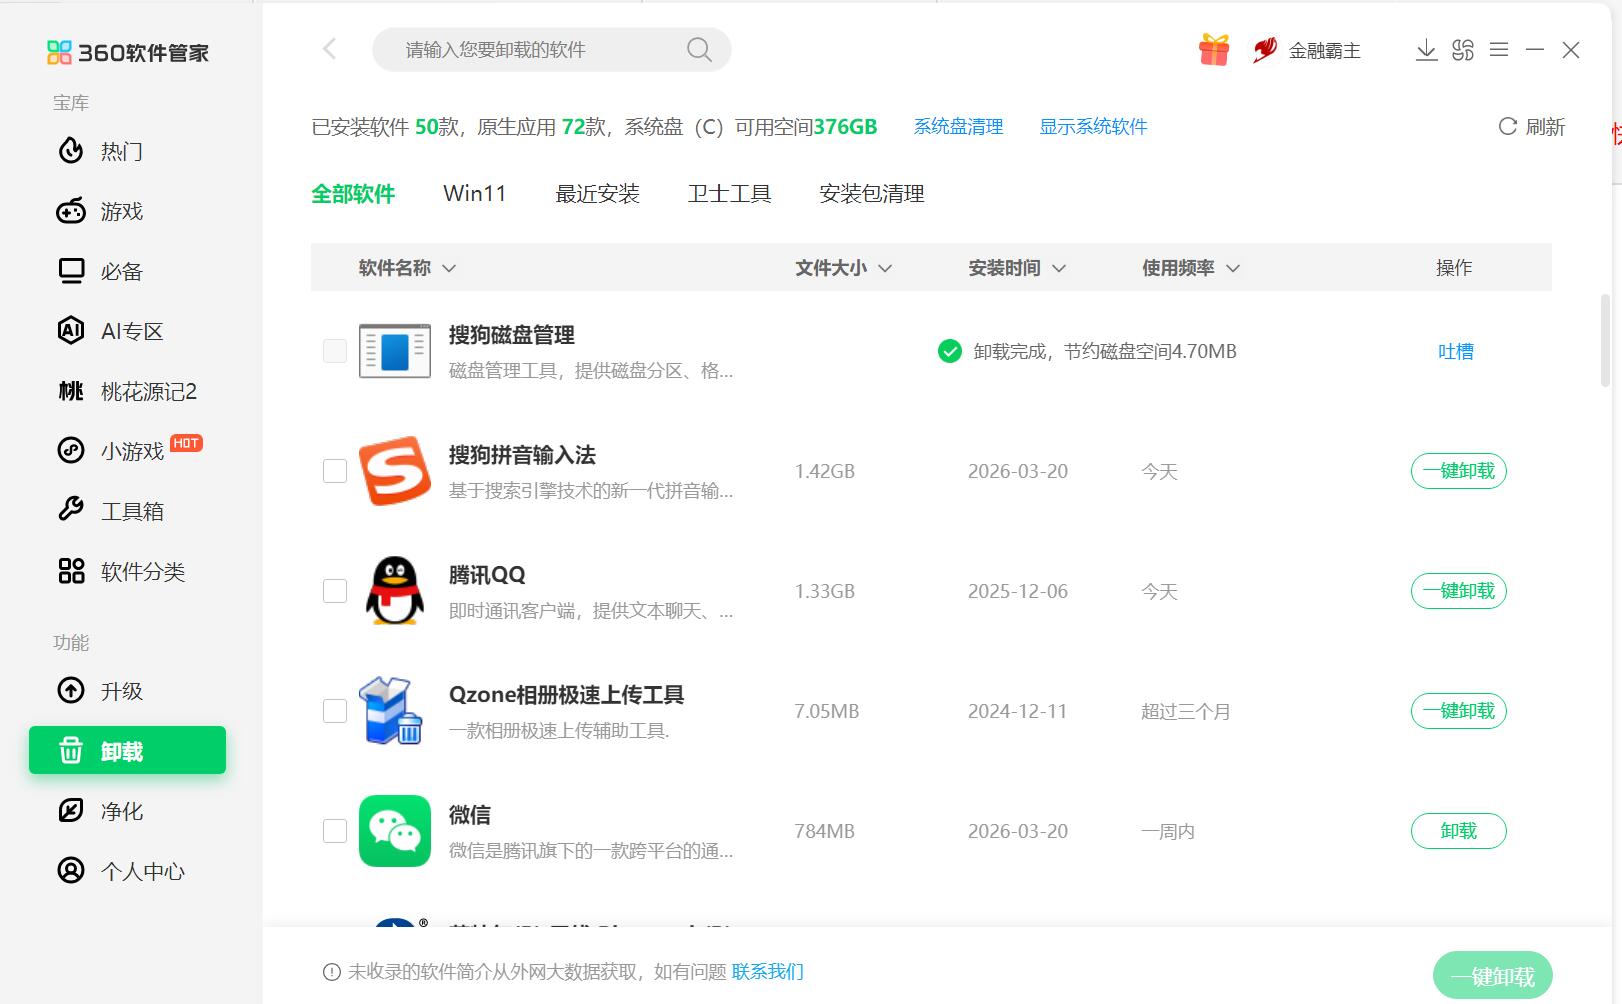The image size is (1622, 1004).
Task: Click the 刷新 text label
Action: tap(1545, 127)
